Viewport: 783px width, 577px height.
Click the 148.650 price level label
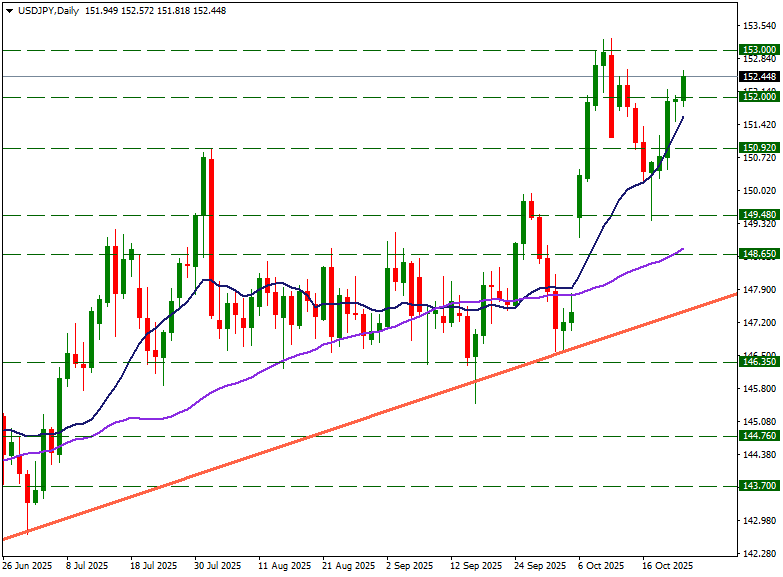[760, 254]
